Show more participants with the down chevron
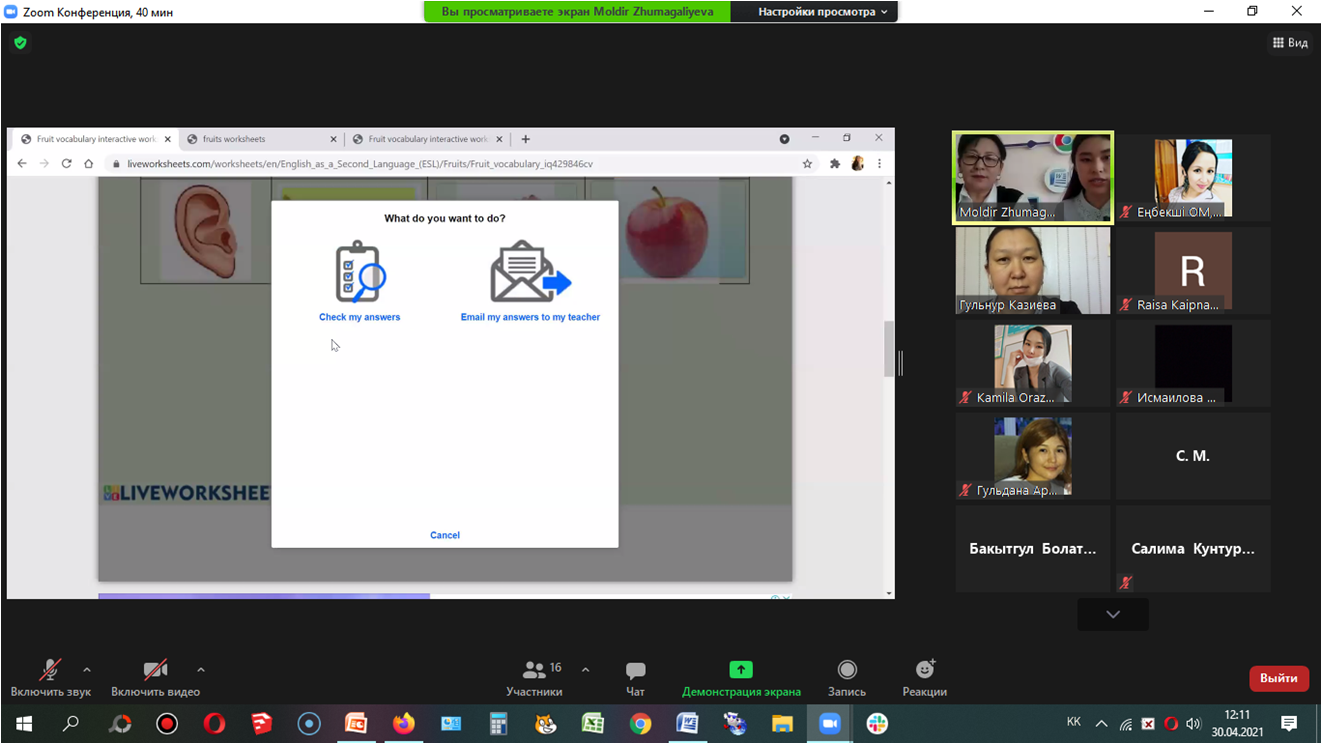Image resolution: width=1322 pixels, height=744 pixels. pyautogui.click(x=1112, y=614)
